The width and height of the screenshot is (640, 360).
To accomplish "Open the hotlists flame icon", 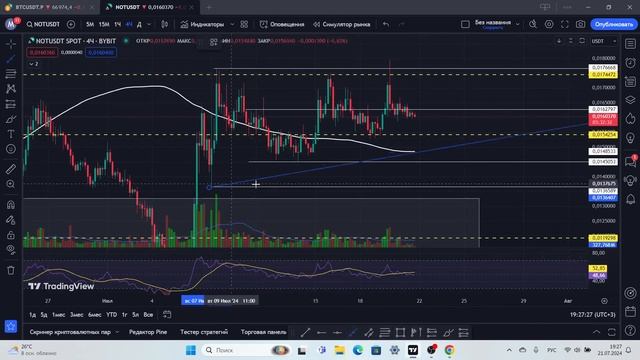I will (631, 119).
